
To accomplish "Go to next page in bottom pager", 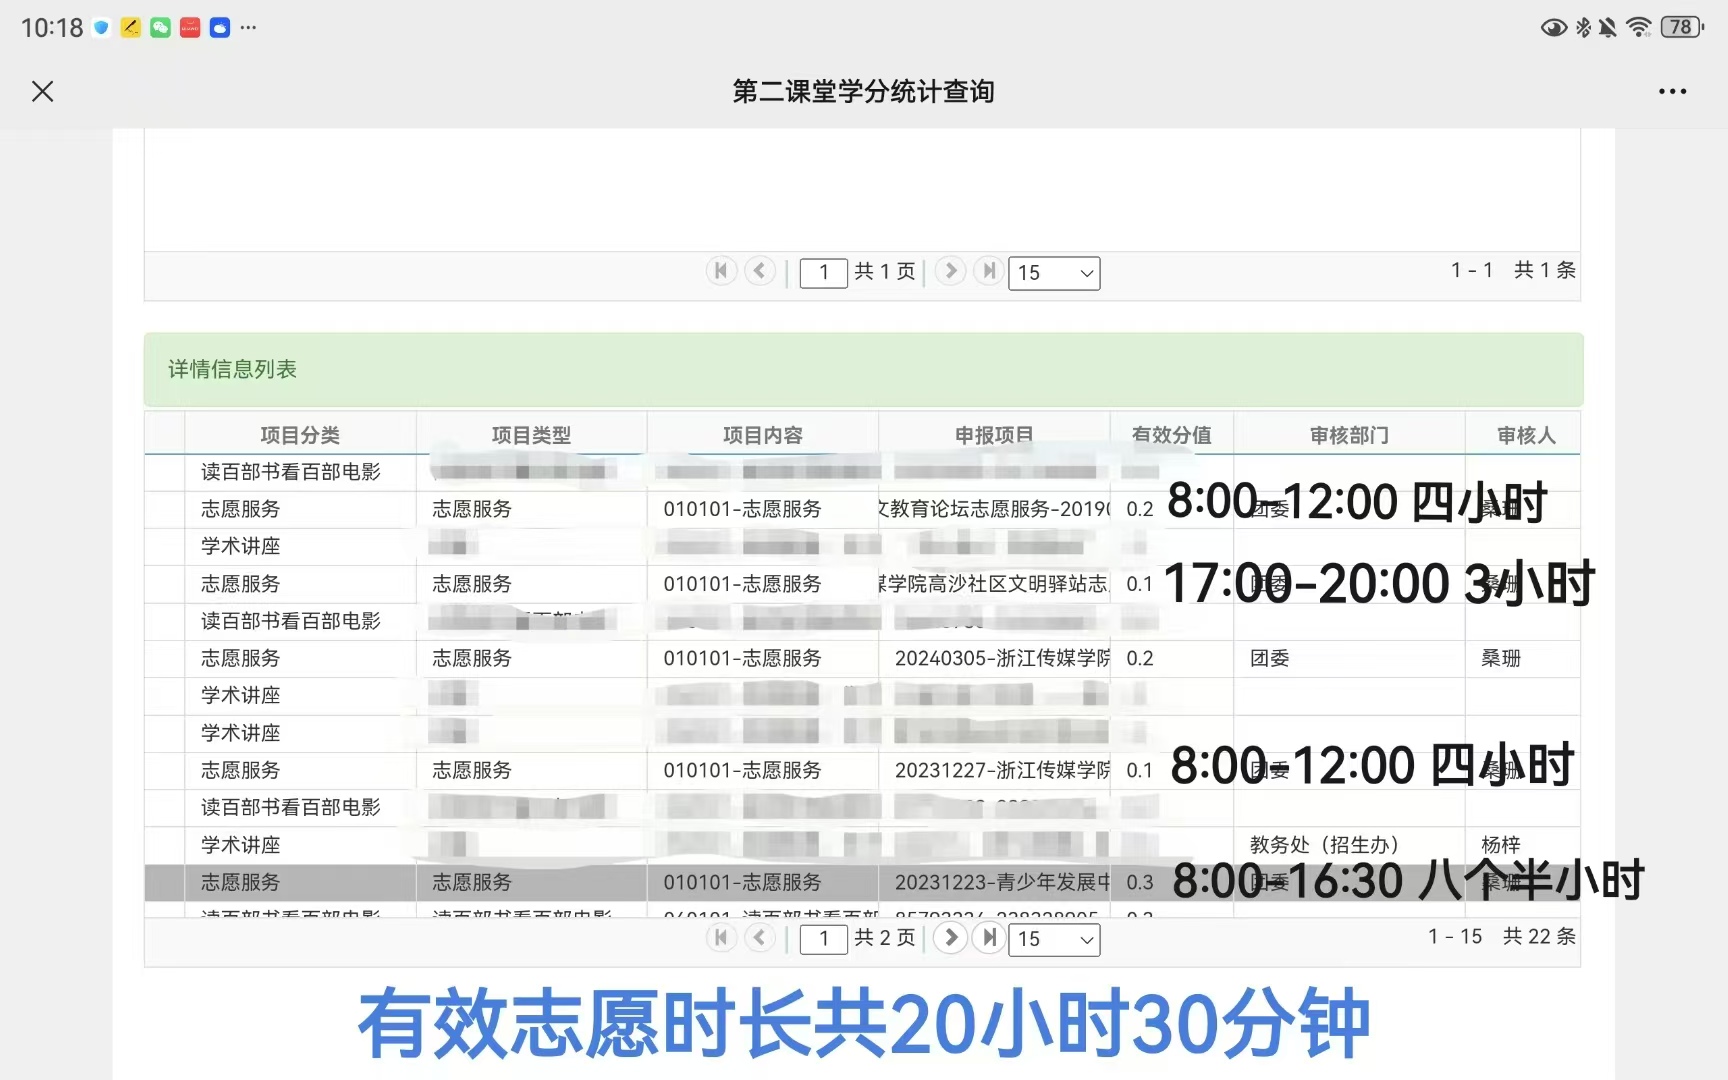I will (950, 938).
